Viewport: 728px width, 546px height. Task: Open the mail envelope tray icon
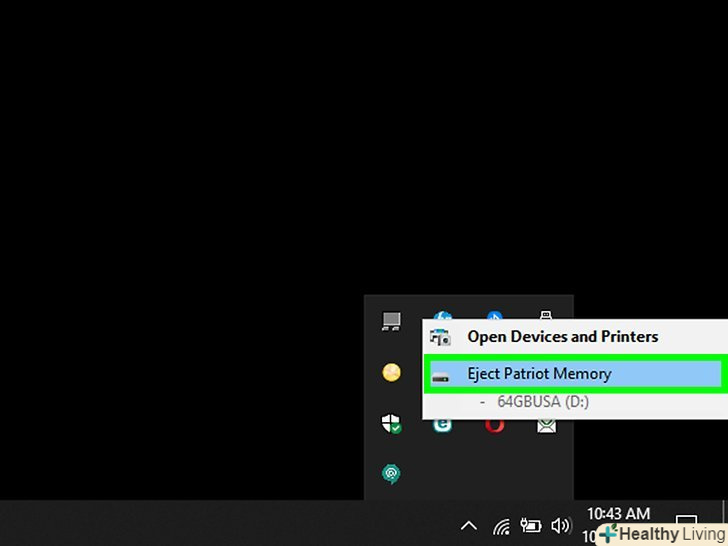click(546, 425)
